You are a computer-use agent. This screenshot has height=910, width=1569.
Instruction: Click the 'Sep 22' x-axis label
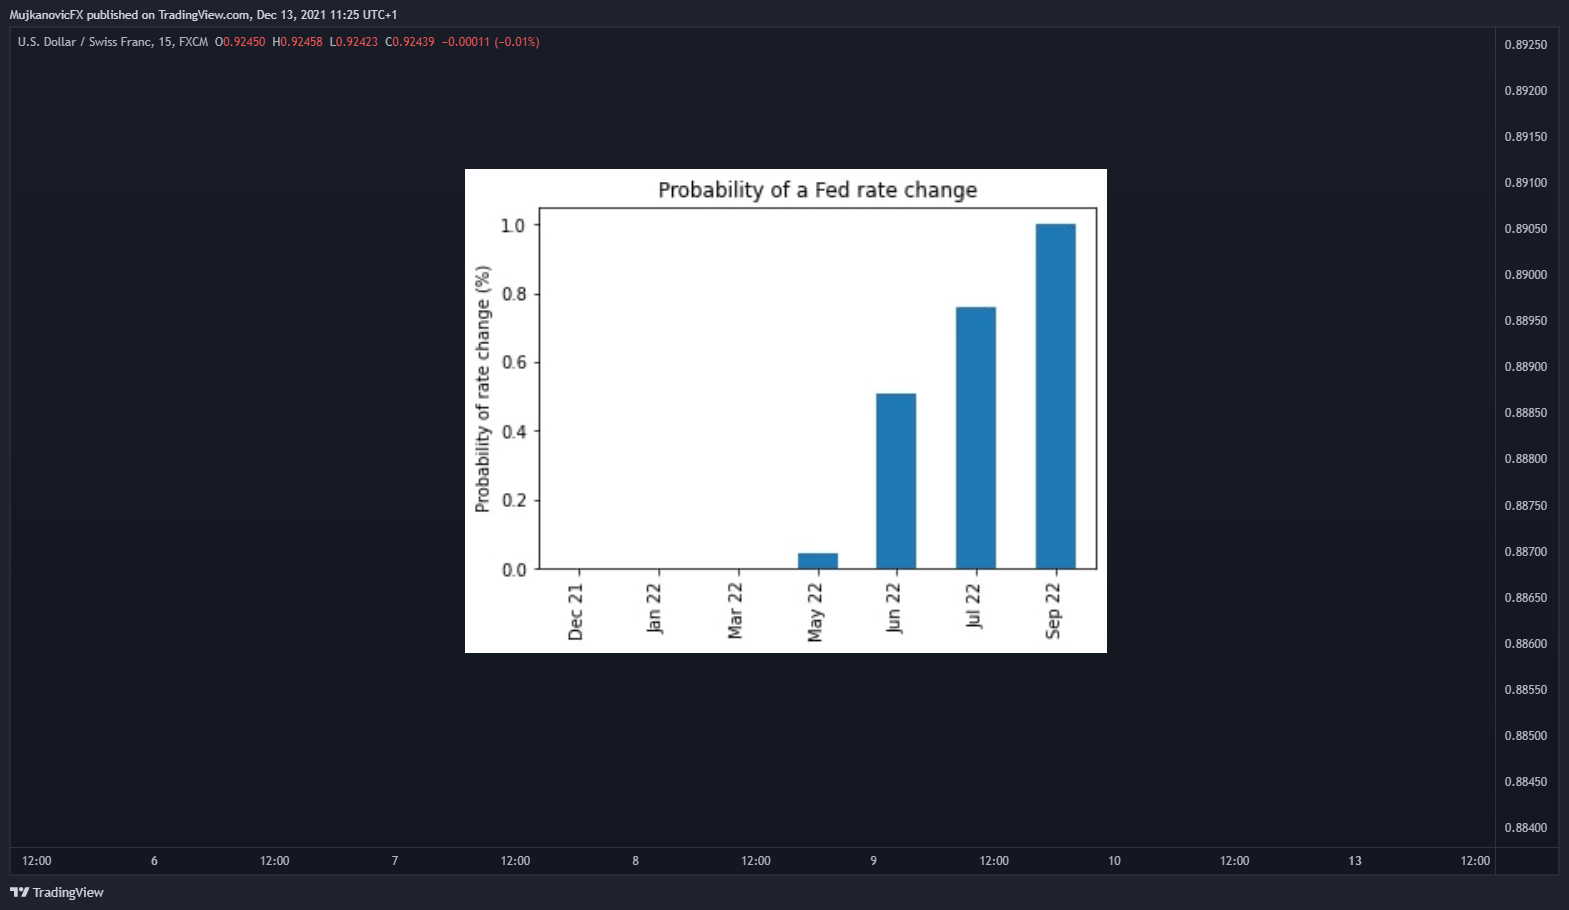(x=1053, y=611)
